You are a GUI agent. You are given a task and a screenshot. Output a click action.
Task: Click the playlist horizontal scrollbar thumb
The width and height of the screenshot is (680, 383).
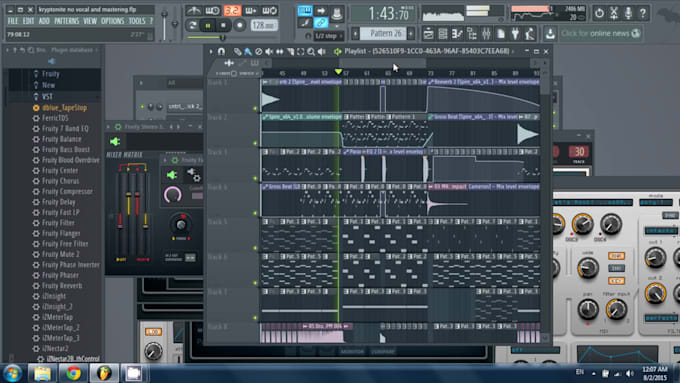[x=382, y=63]
